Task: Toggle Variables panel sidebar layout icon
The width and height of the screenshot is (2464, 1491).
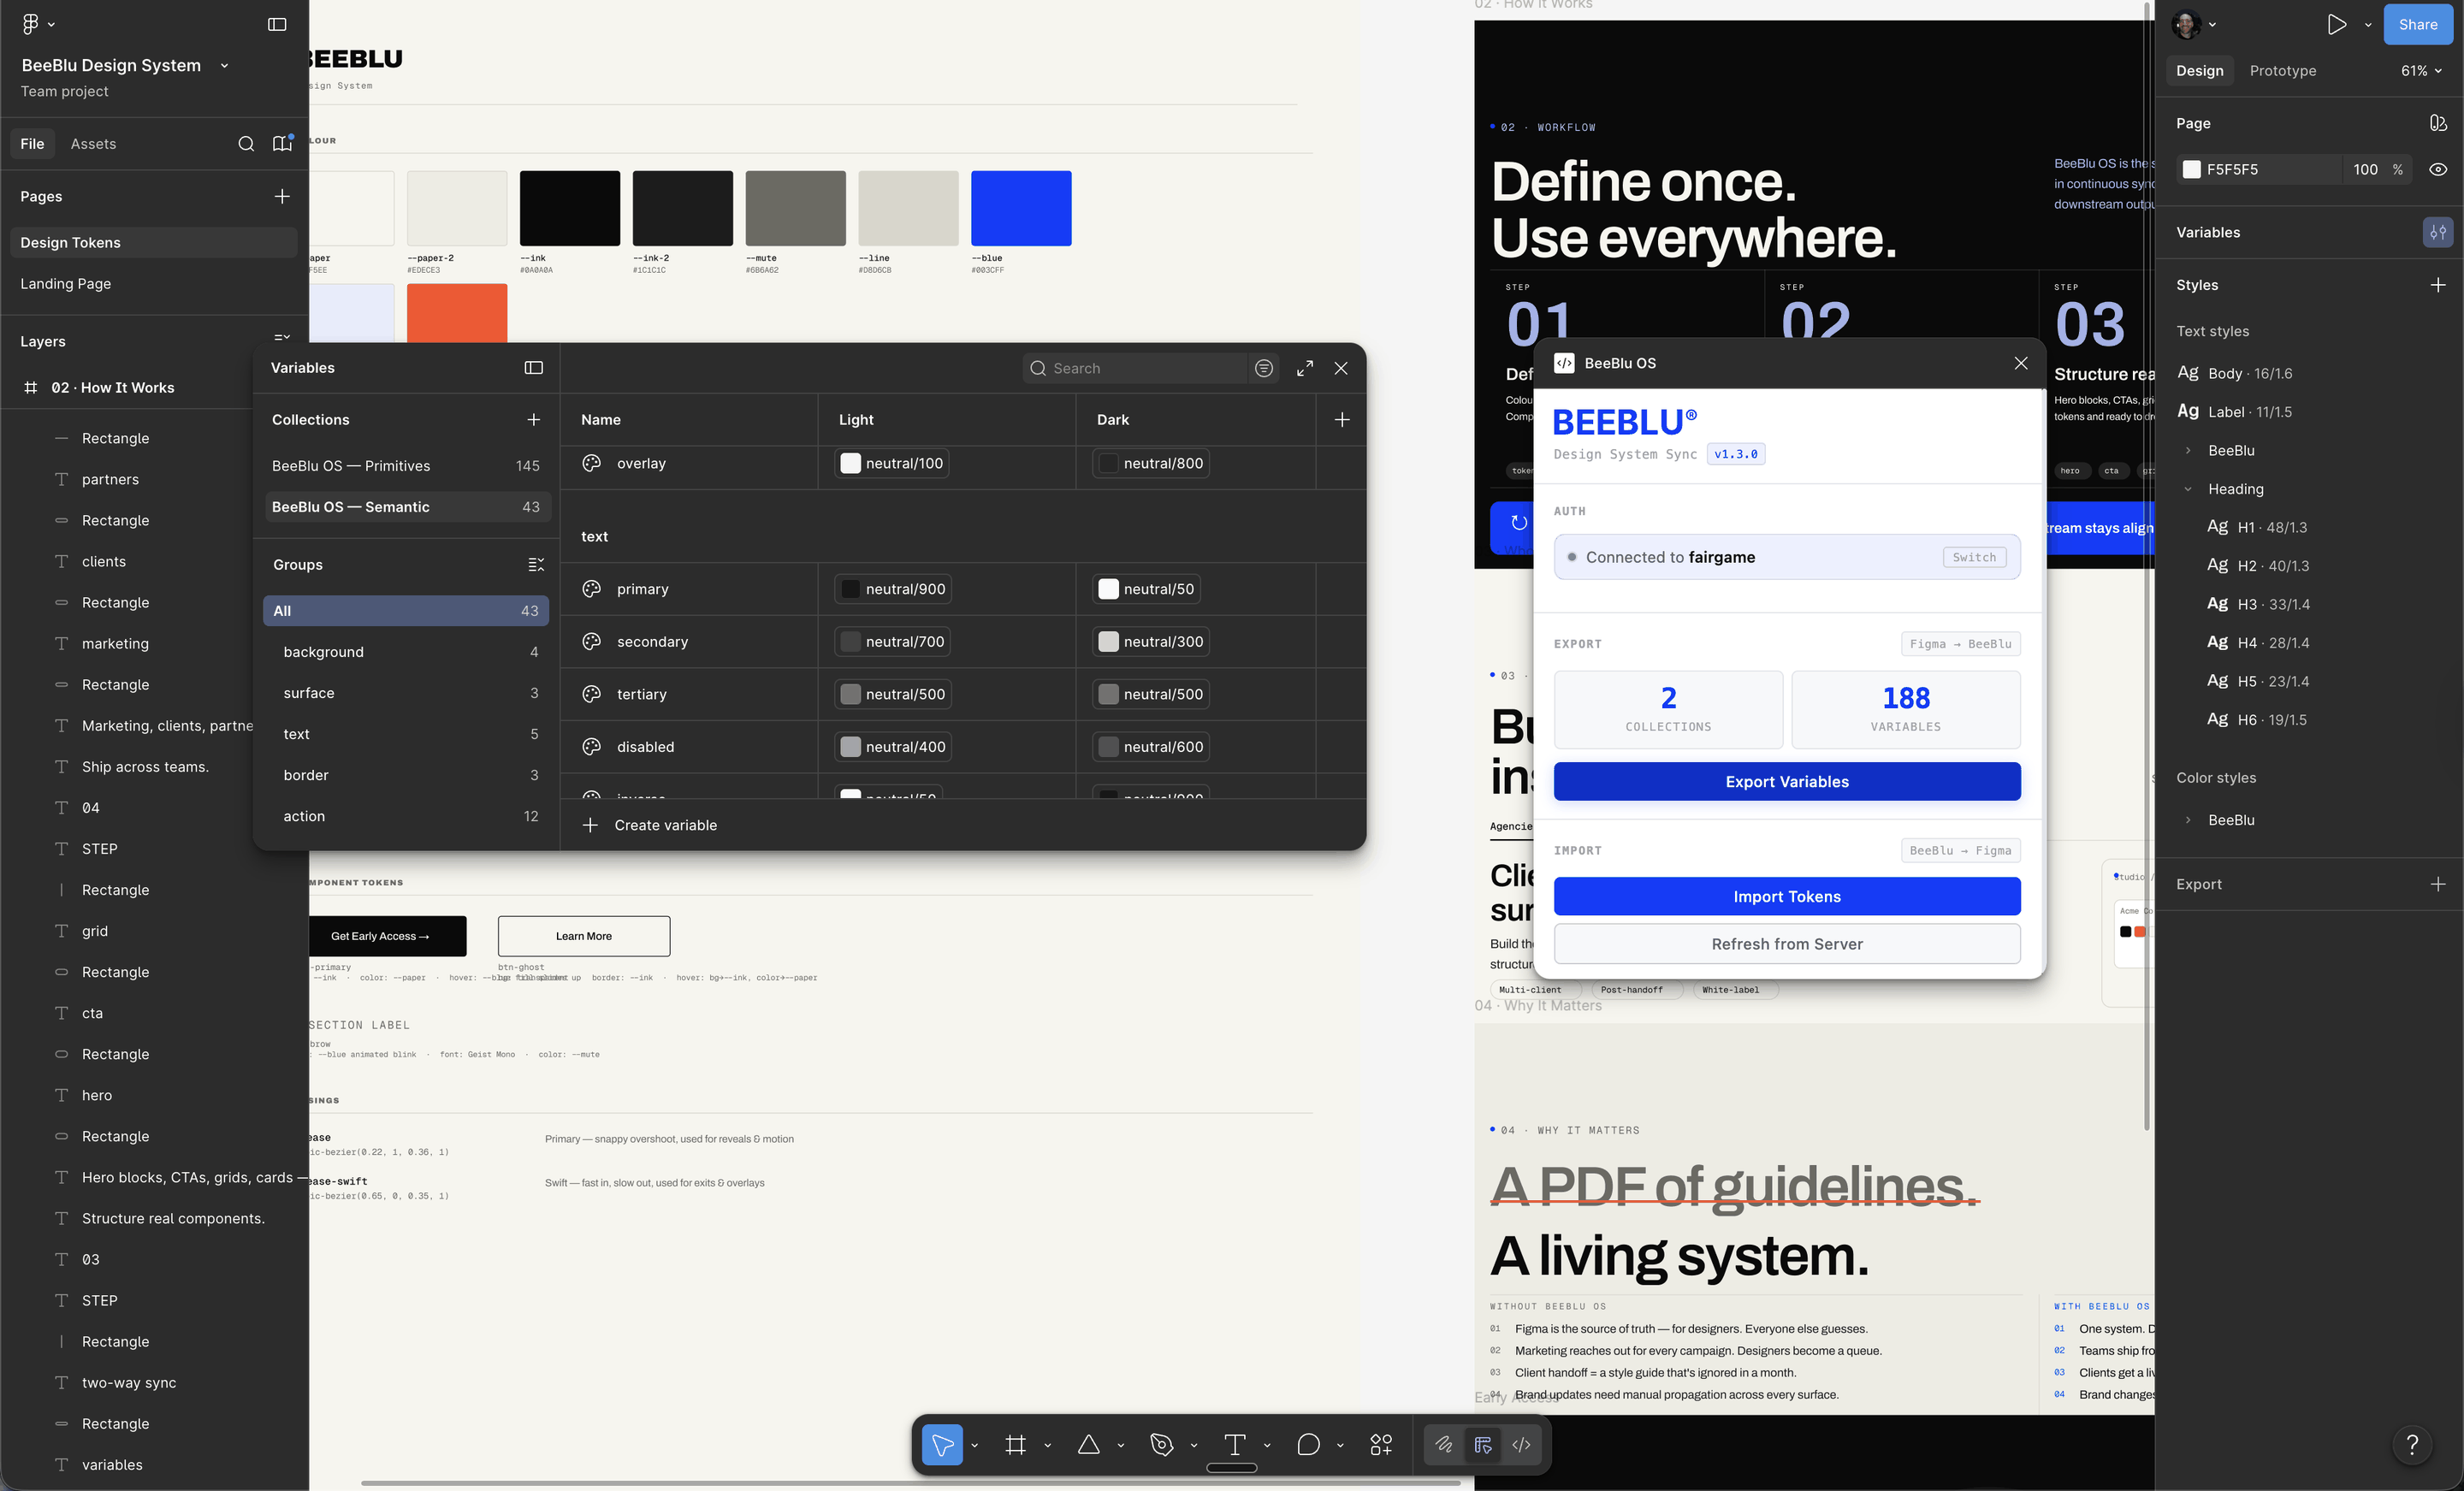Action: tap(534, 368)
